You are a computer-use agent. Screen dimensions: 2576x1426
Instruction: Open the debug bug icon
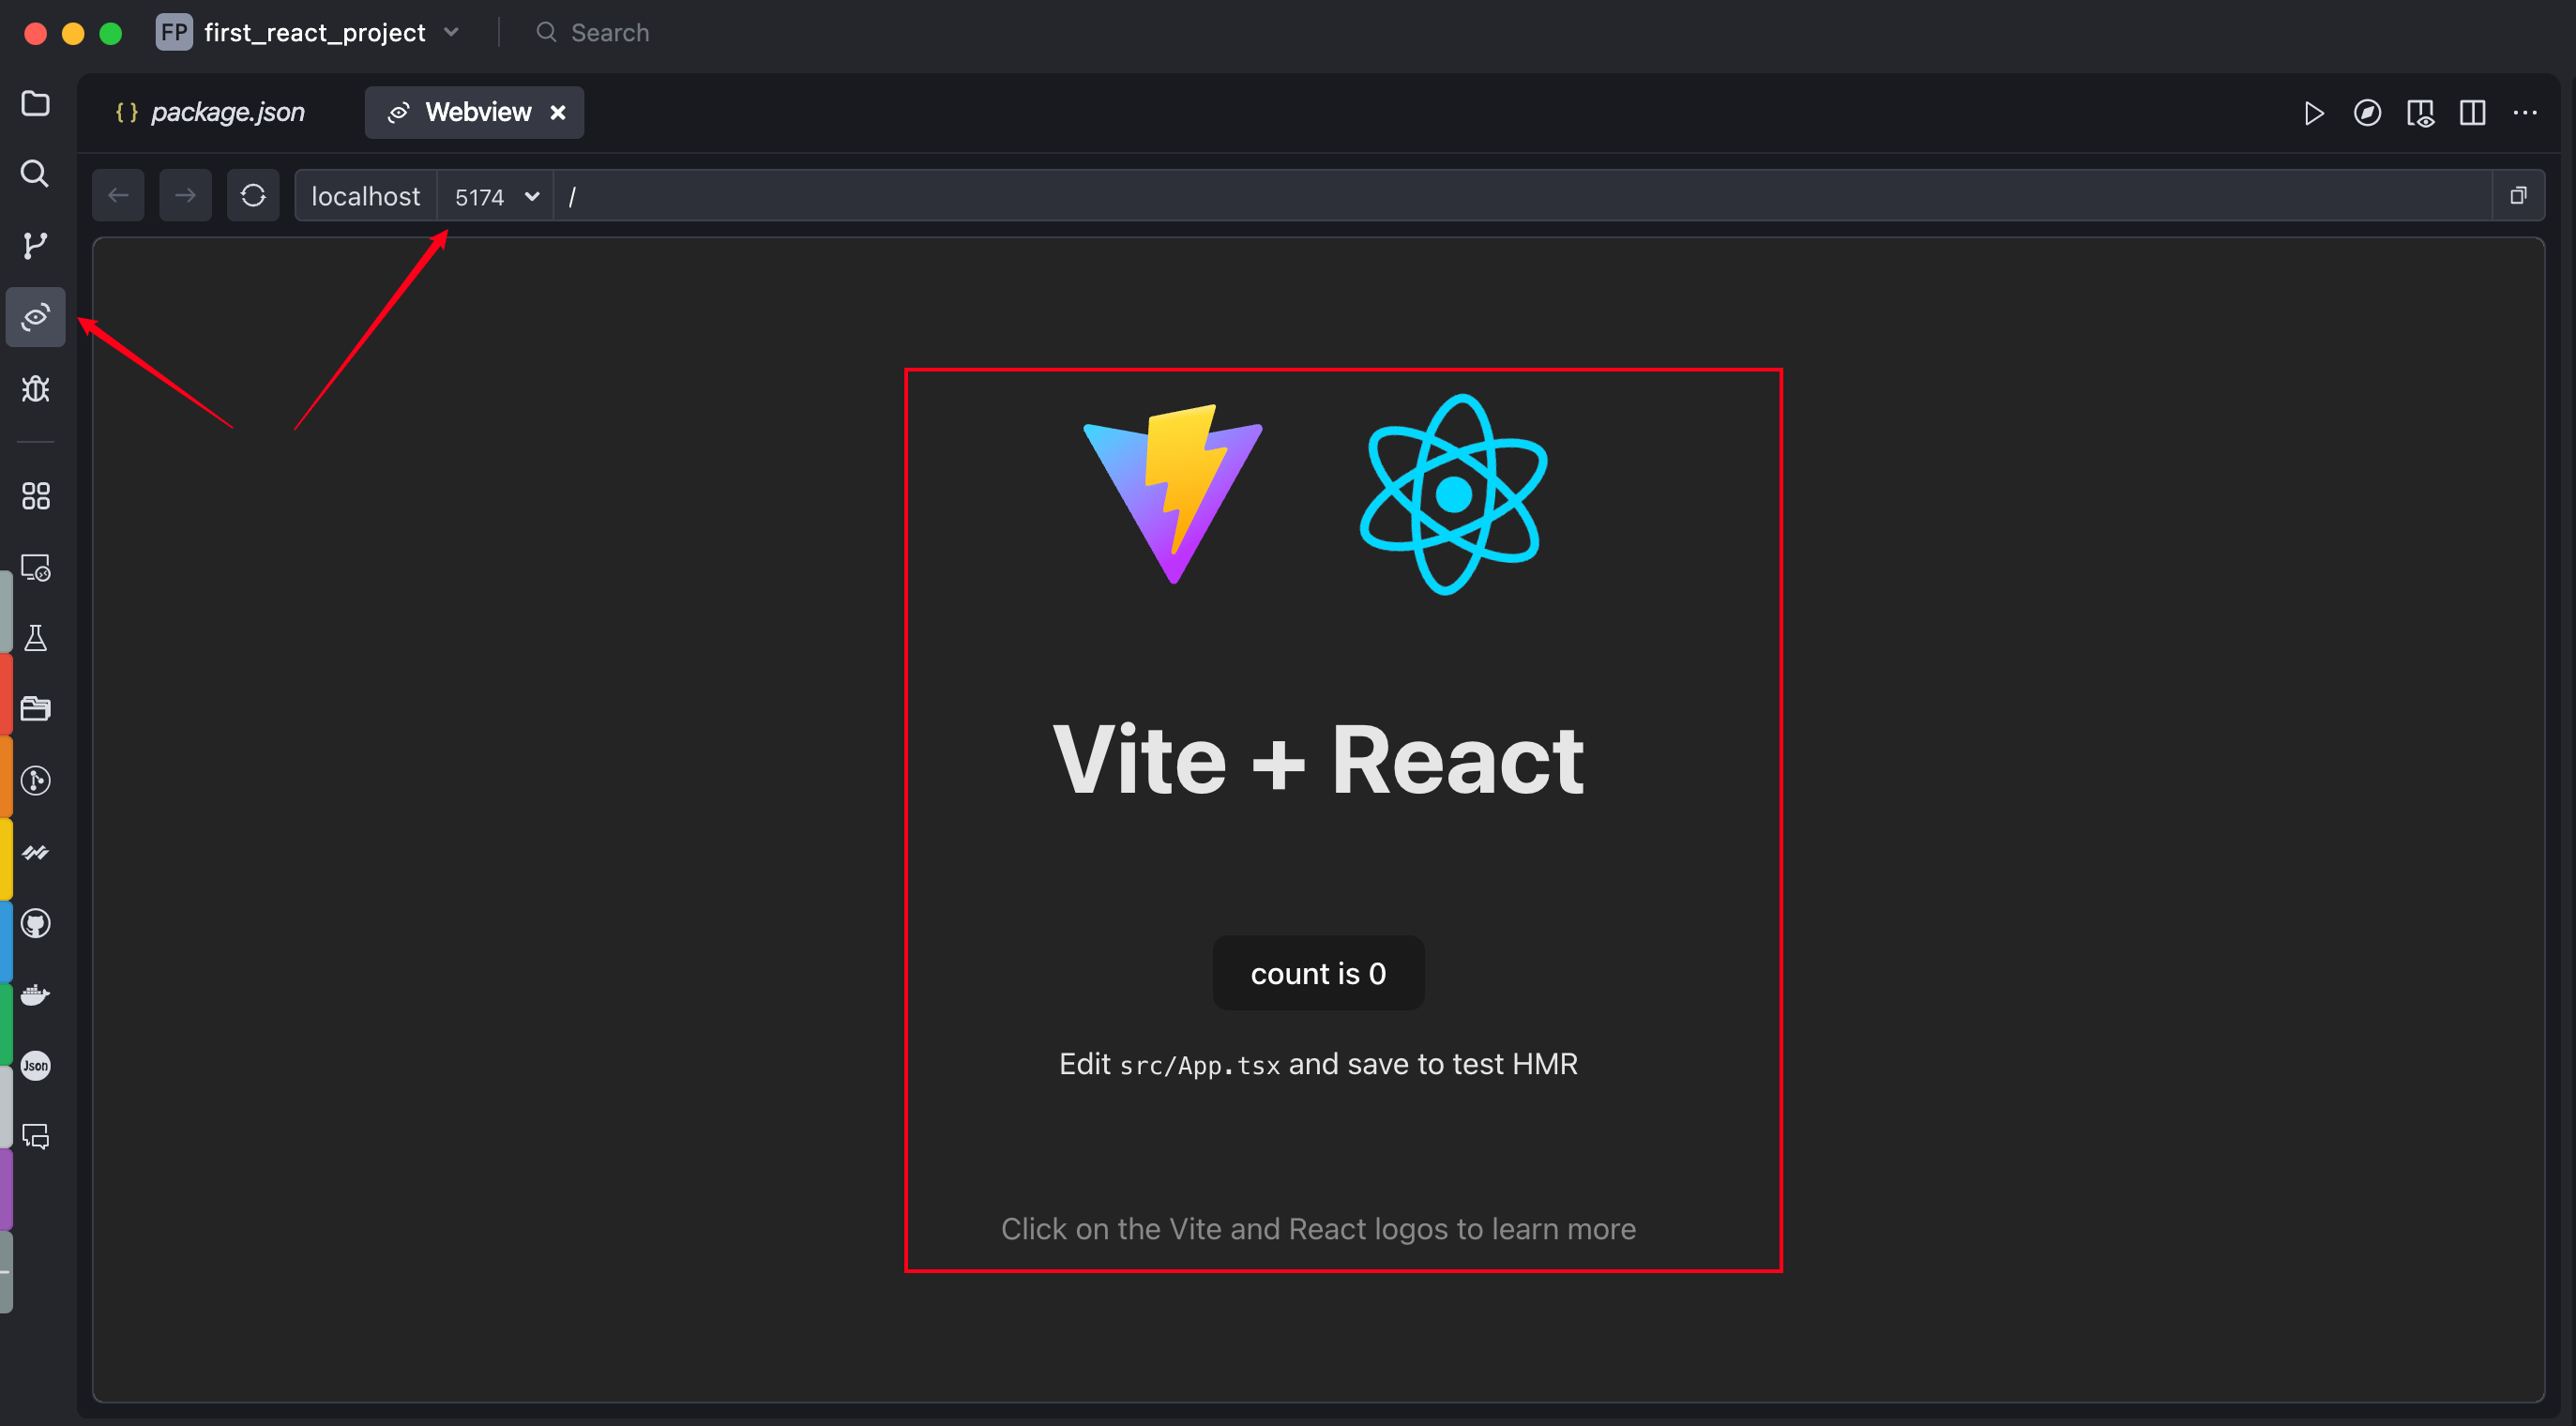35,388
